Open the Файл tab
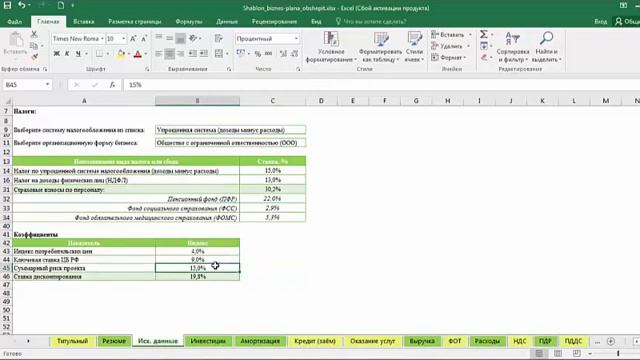This screenshot has width=640, height=360. [14, 22]
